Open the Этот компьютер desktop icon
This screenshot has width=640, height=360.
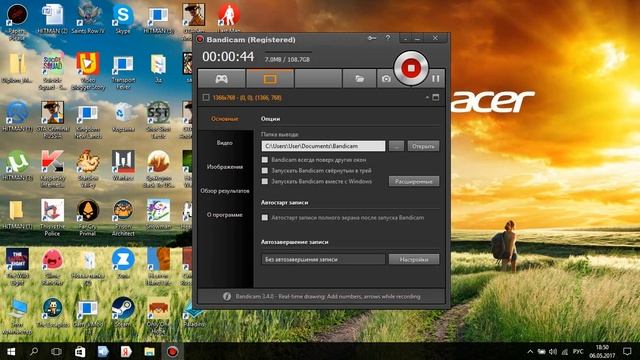click(17, 316)
